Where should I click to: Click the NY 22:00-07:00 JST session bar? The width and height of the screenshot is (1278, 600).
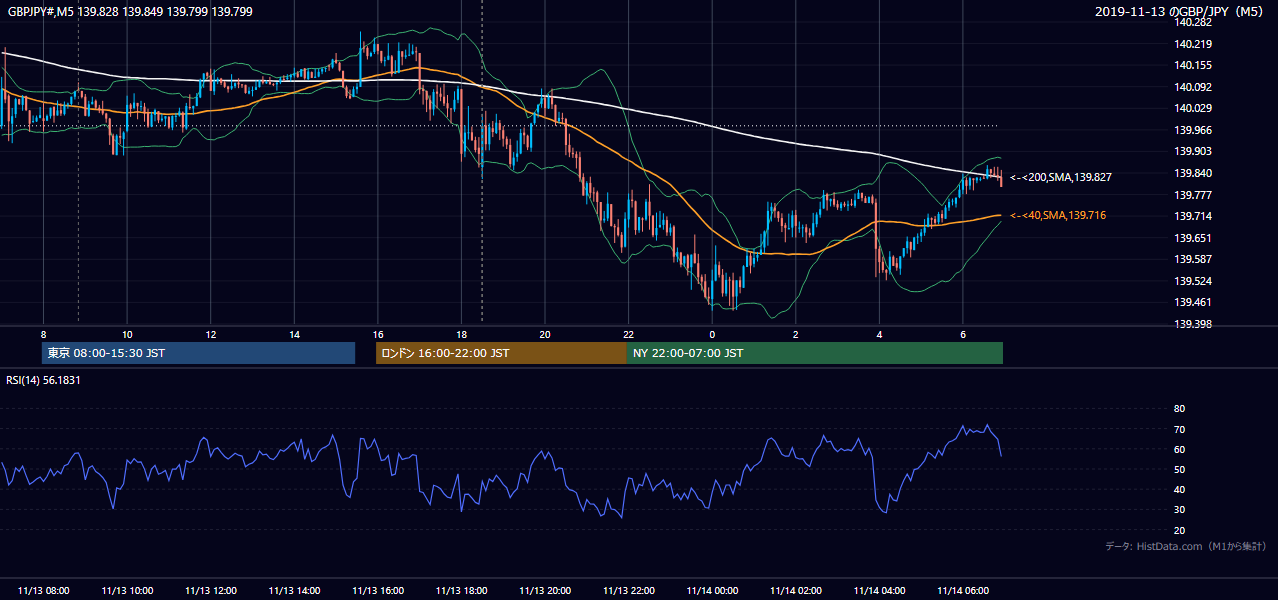coord(815,353)
